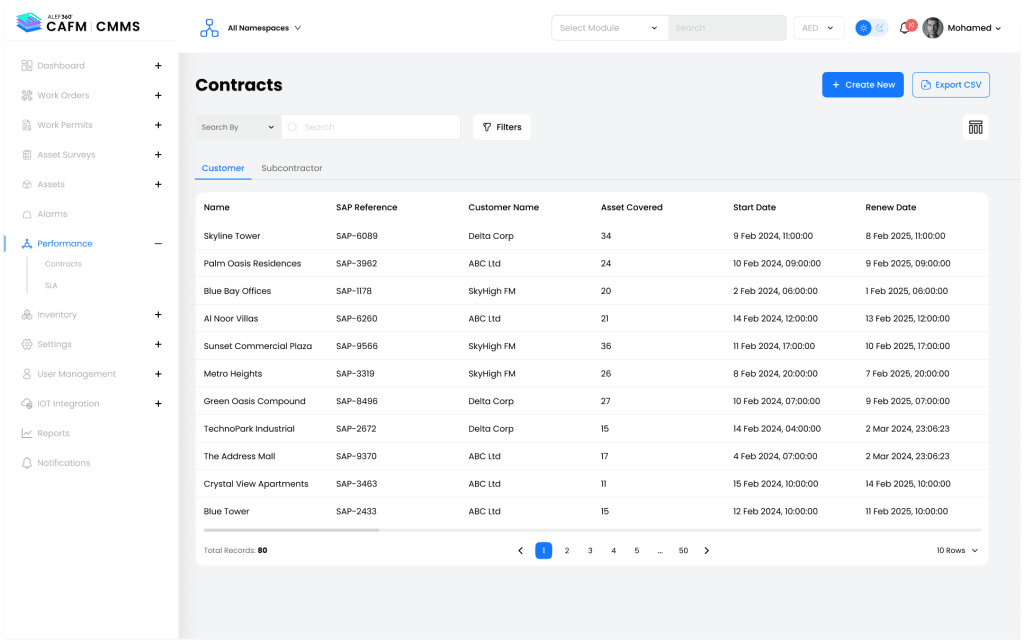The width and height of the screenshot is (1024, 643).
Task: Click the Reports chart icon in the sidebar
Action: [27, 433]
